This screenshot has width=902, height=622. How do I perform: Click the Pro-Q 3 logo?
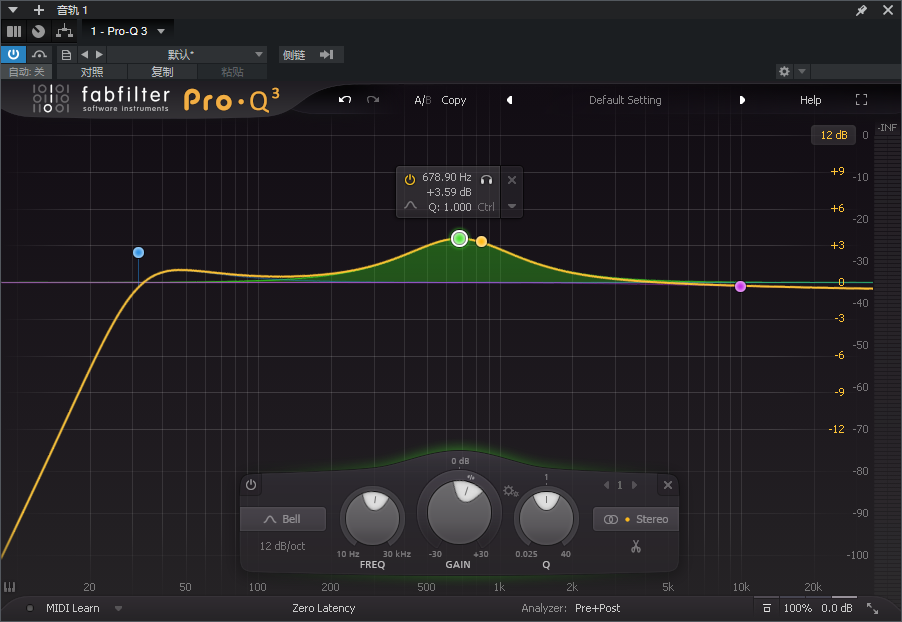click(232, 100)
